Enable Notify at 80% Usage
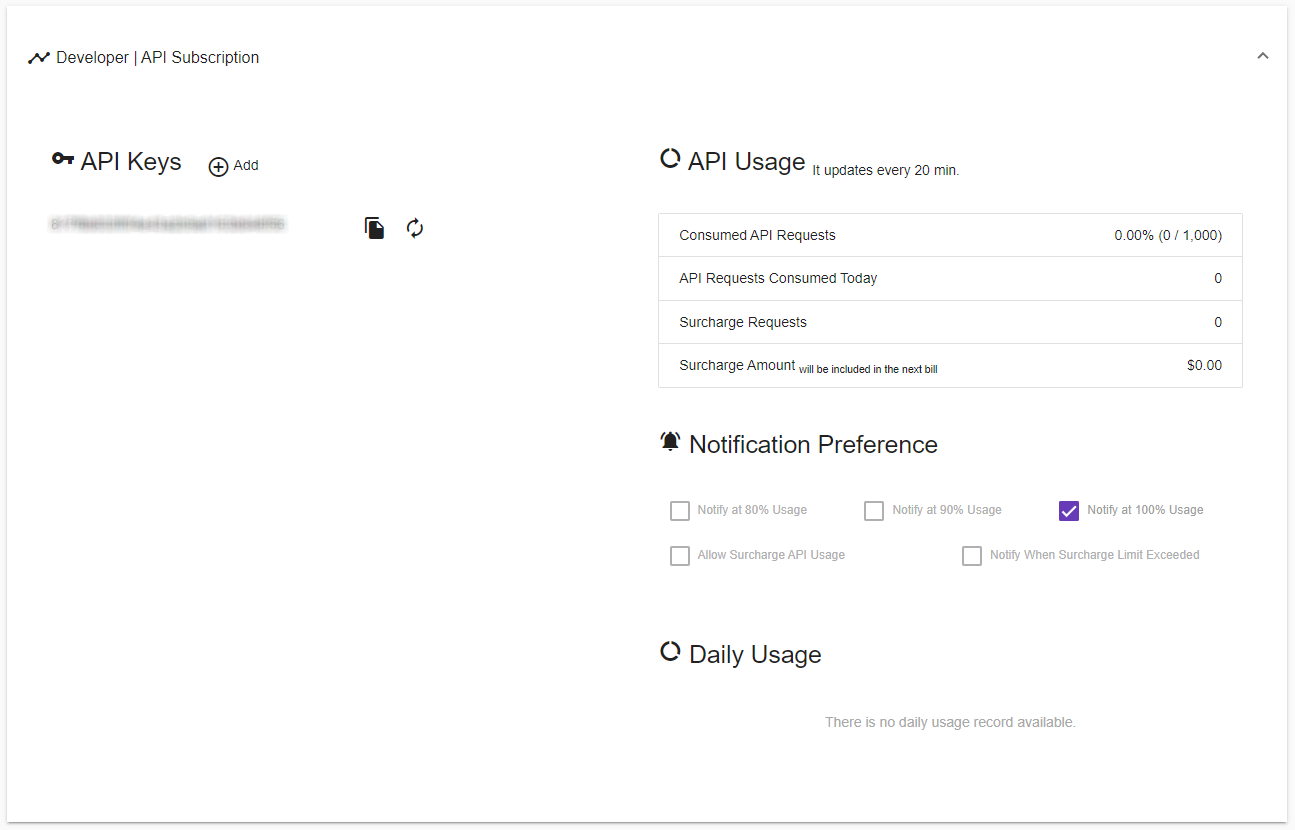The height and width of the screenshot is (830, 1295). click(680, 510)
